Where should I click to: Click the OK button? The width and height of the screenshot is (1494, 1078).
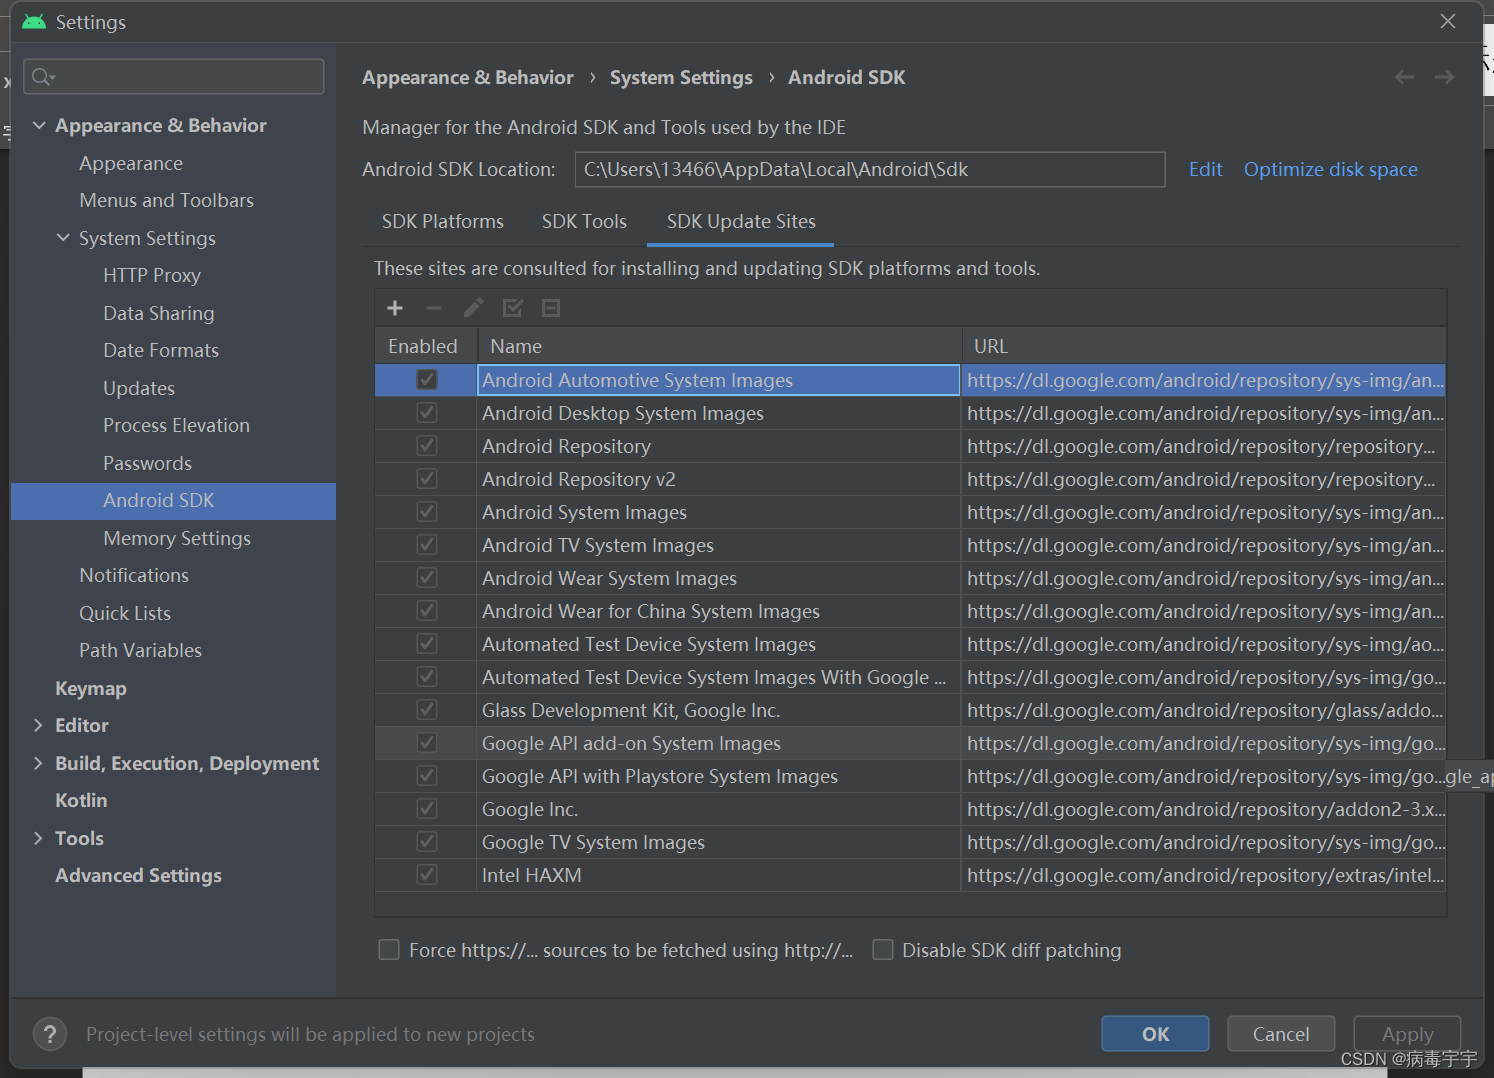(x=1155, y=1034)
